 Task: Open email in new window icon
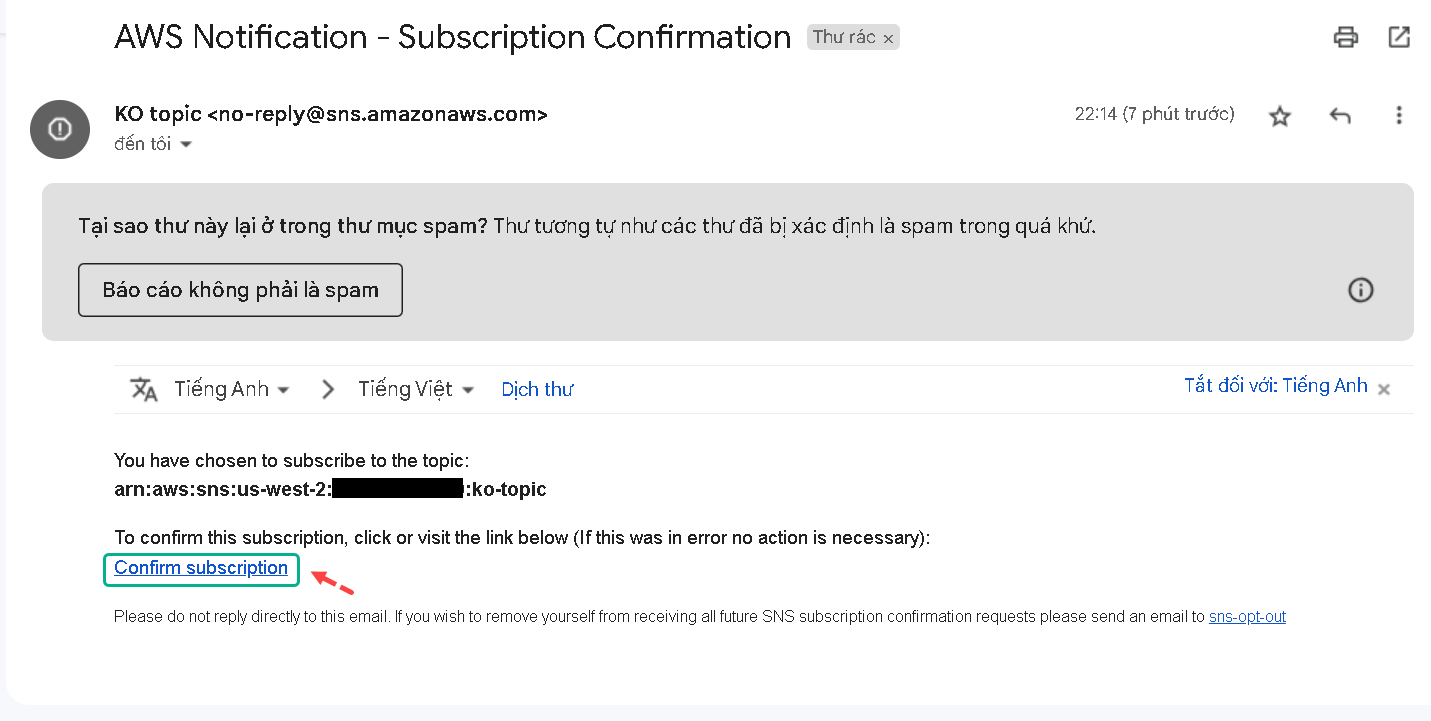1399,38
